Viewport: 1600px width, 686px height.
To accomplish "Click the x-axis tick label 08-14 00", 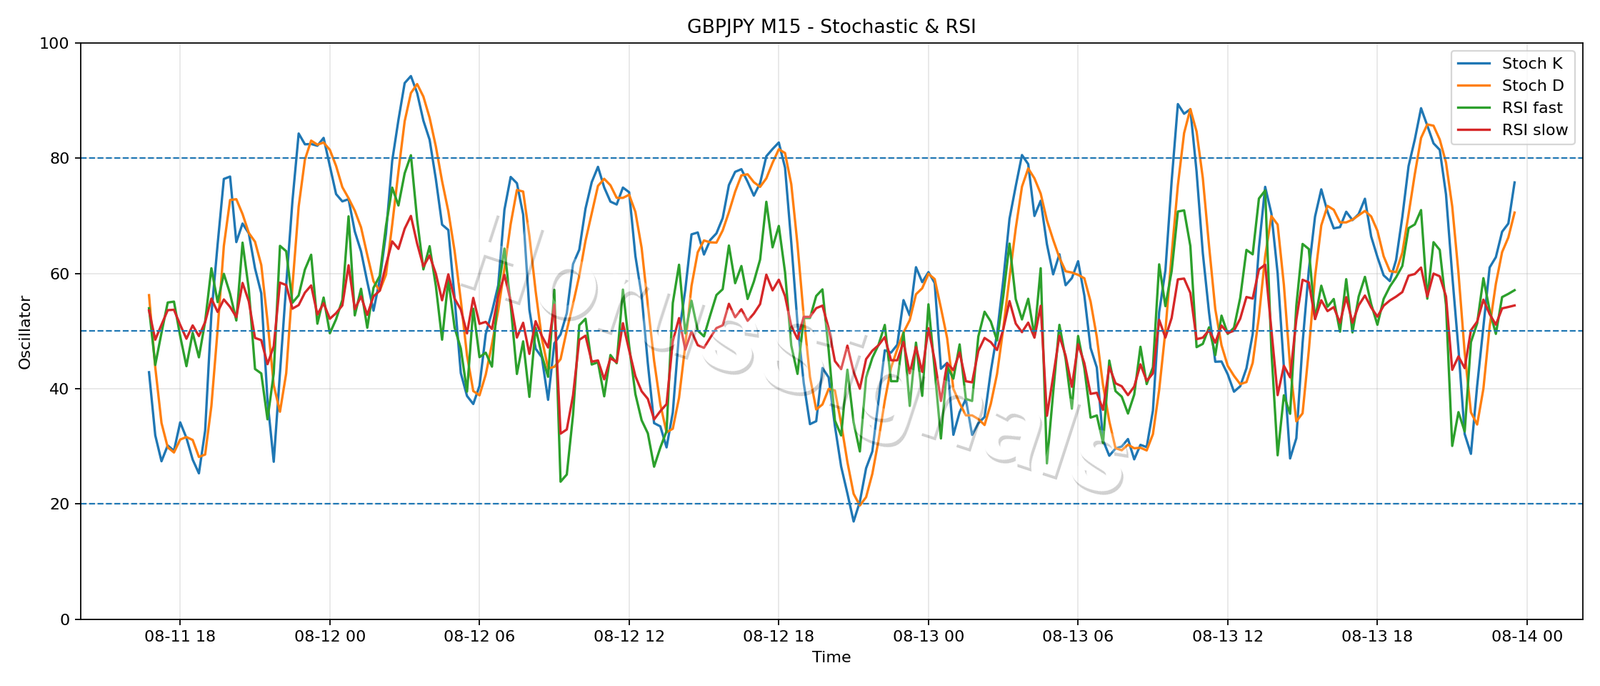I will click(1526, 635).
